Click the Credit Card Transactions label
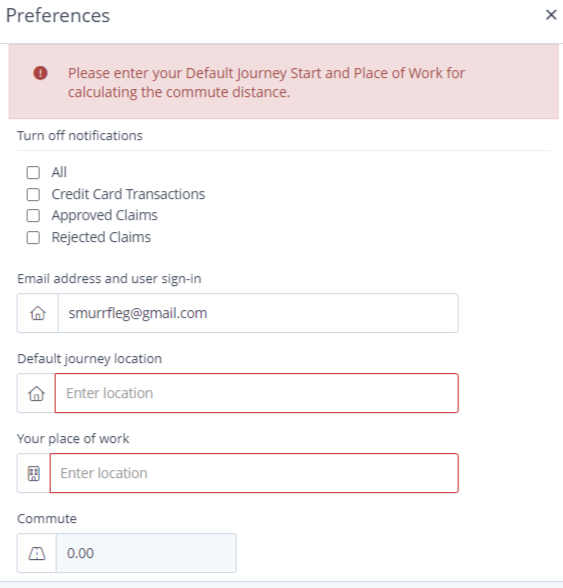This screenshot has width=563, height=588. click(128, 194)
